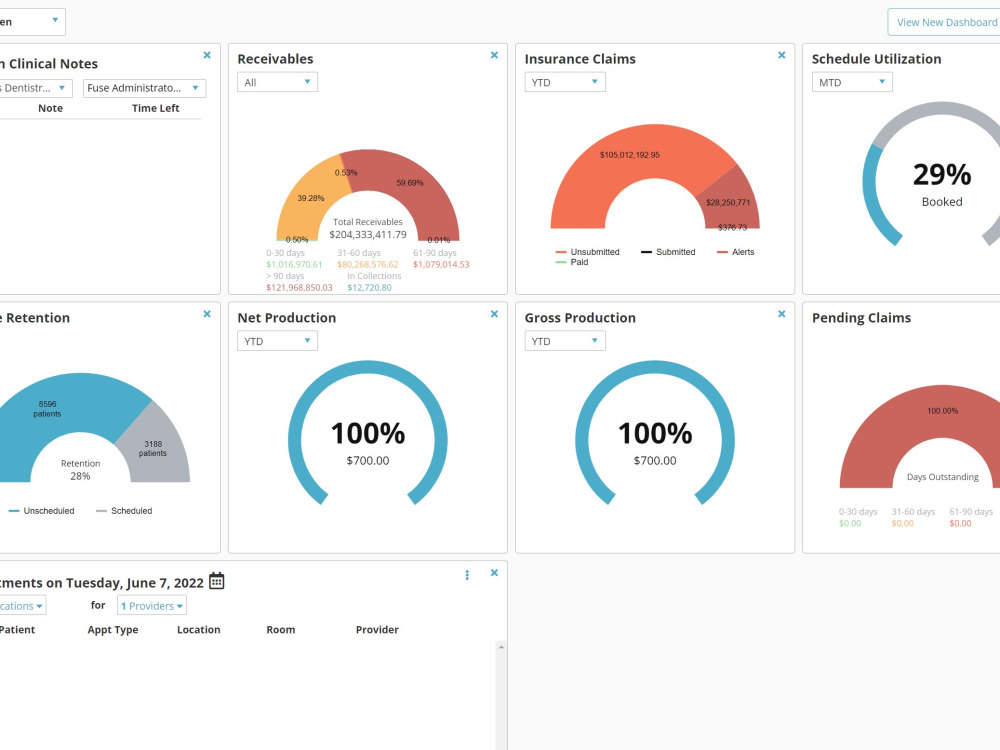The height and width of the screenshot is (750, 1000).
Task: Select the 100.00% Pending Claims segment
Action: pyautogui.click(x=942, y=411)
